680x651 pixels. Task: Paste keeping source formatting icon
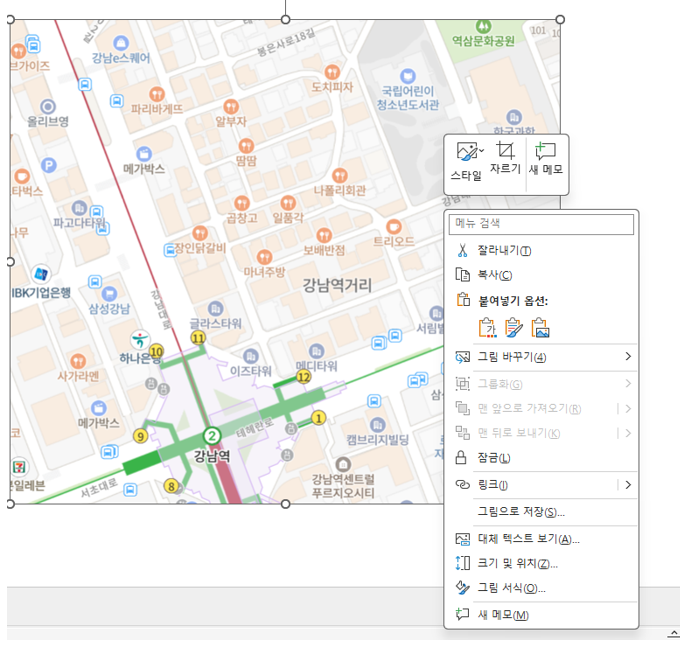(514, 327)
